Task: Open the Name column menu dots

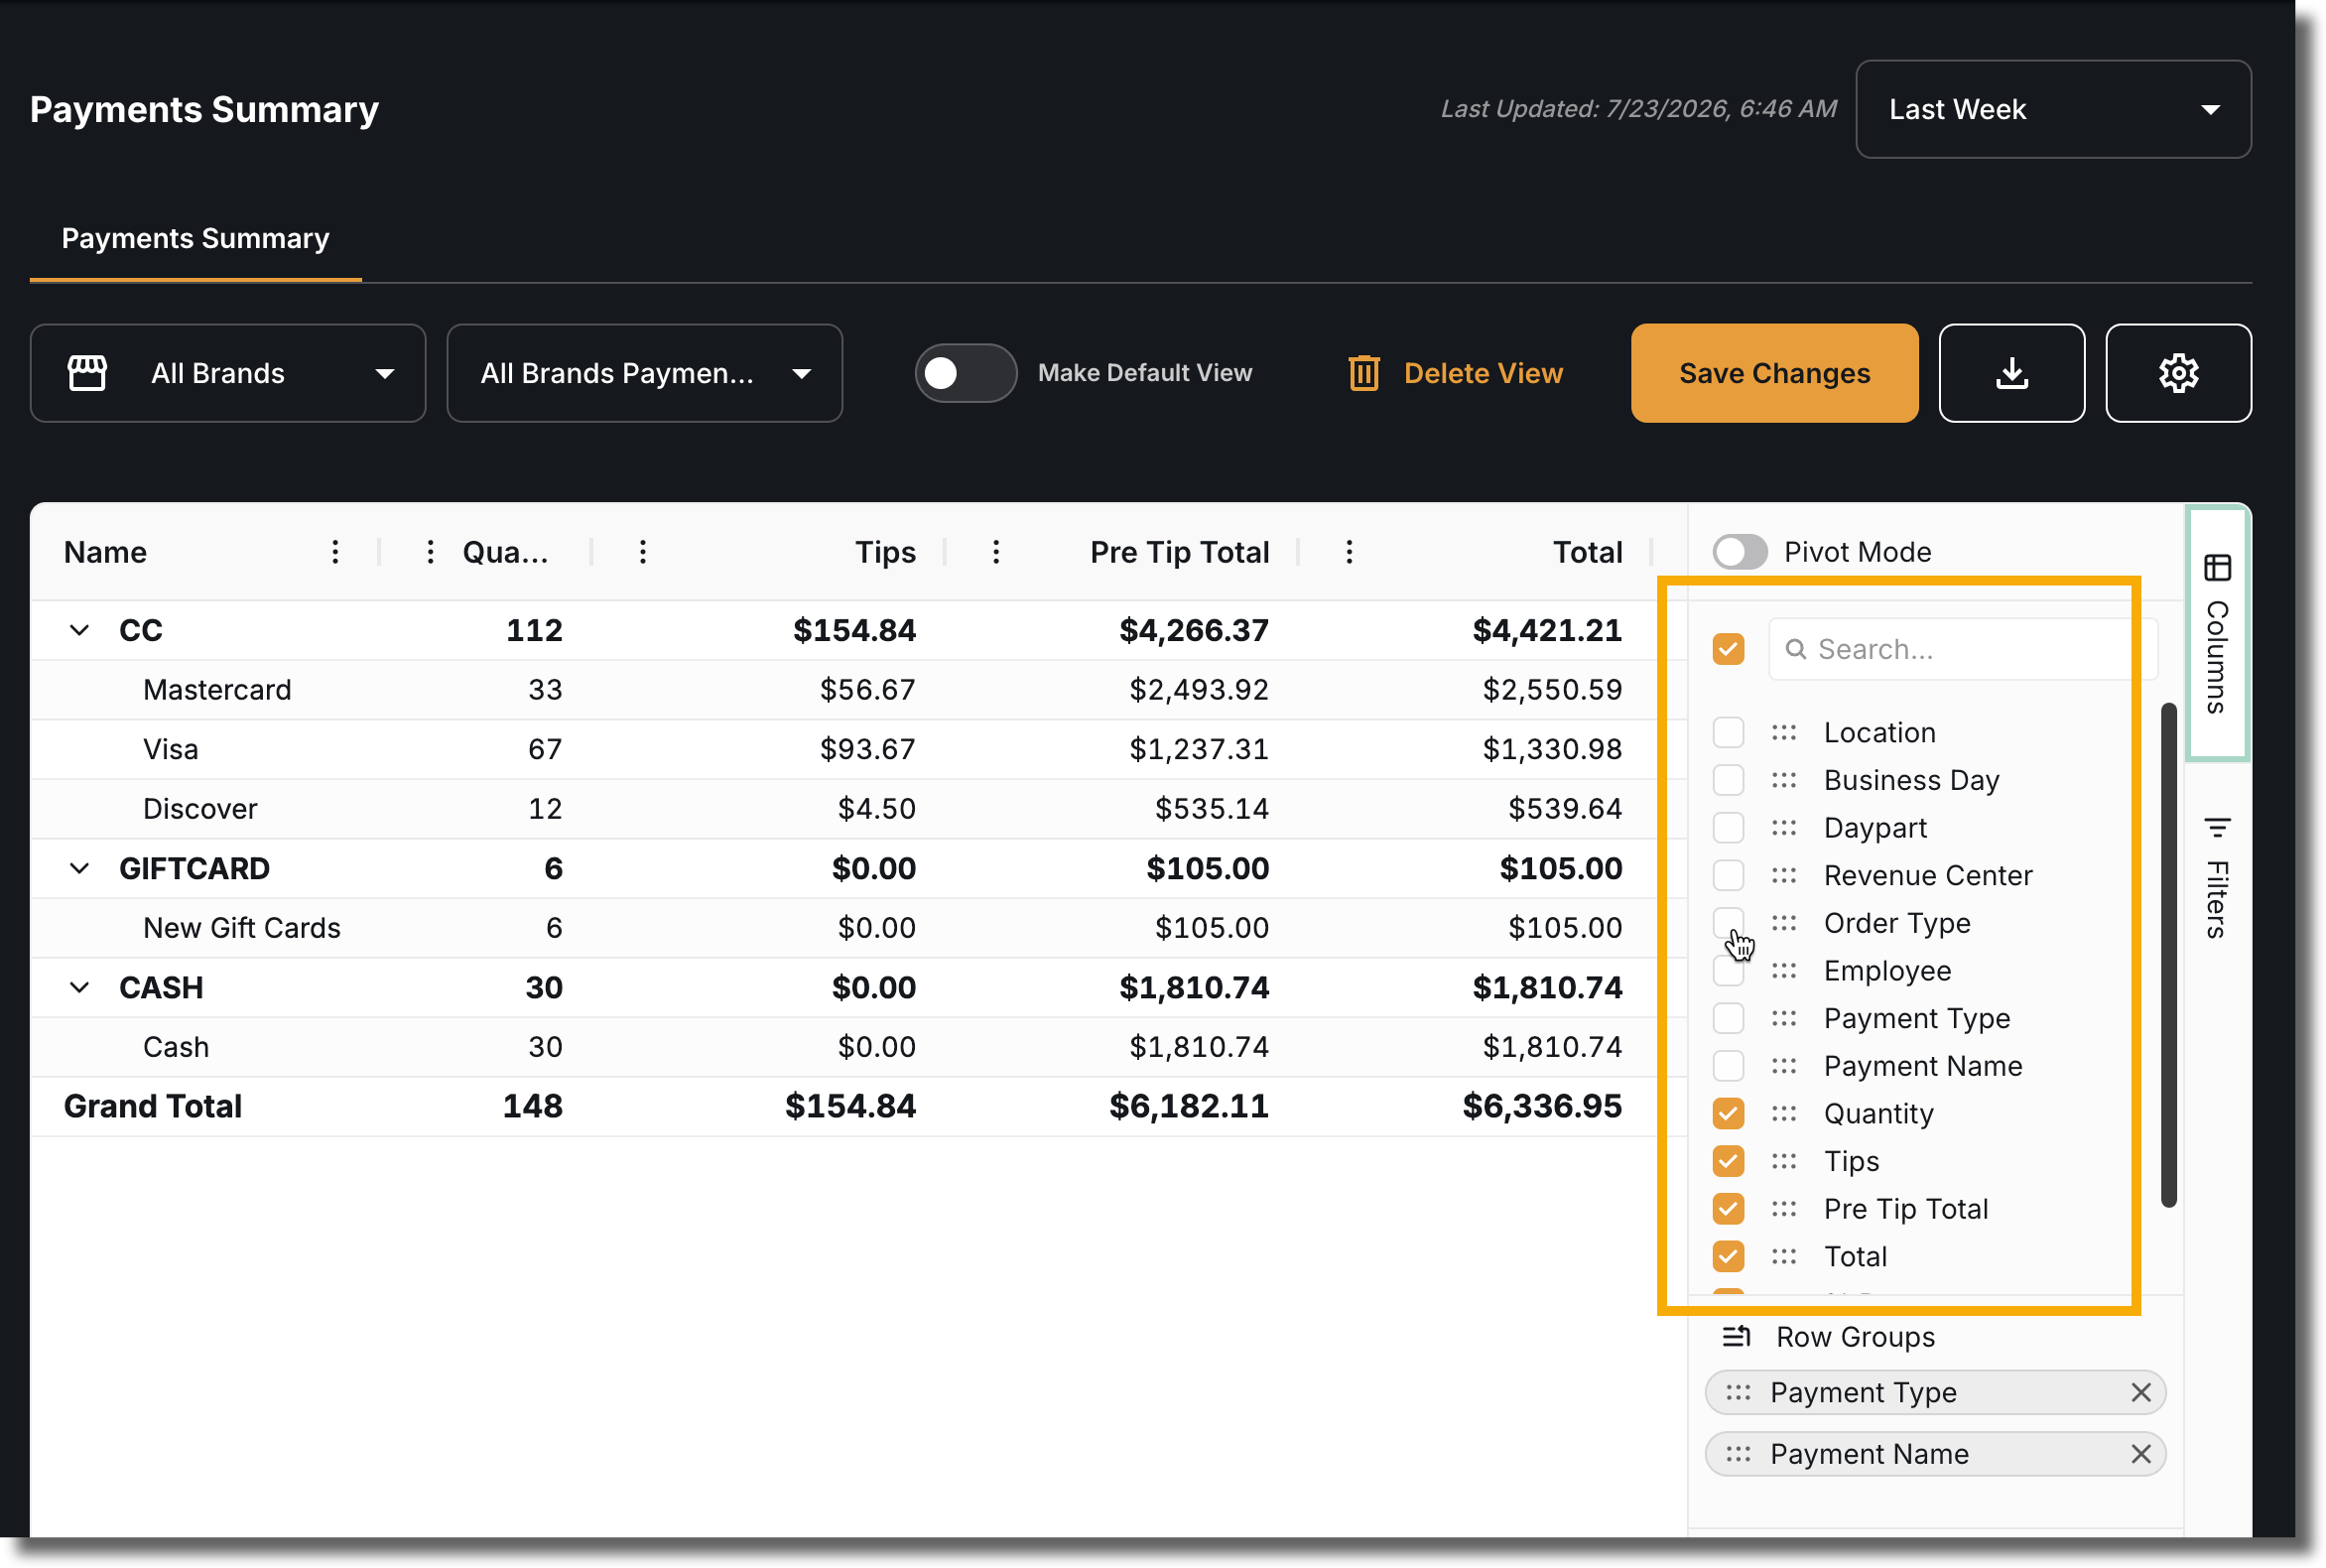Action: (335, 552)
